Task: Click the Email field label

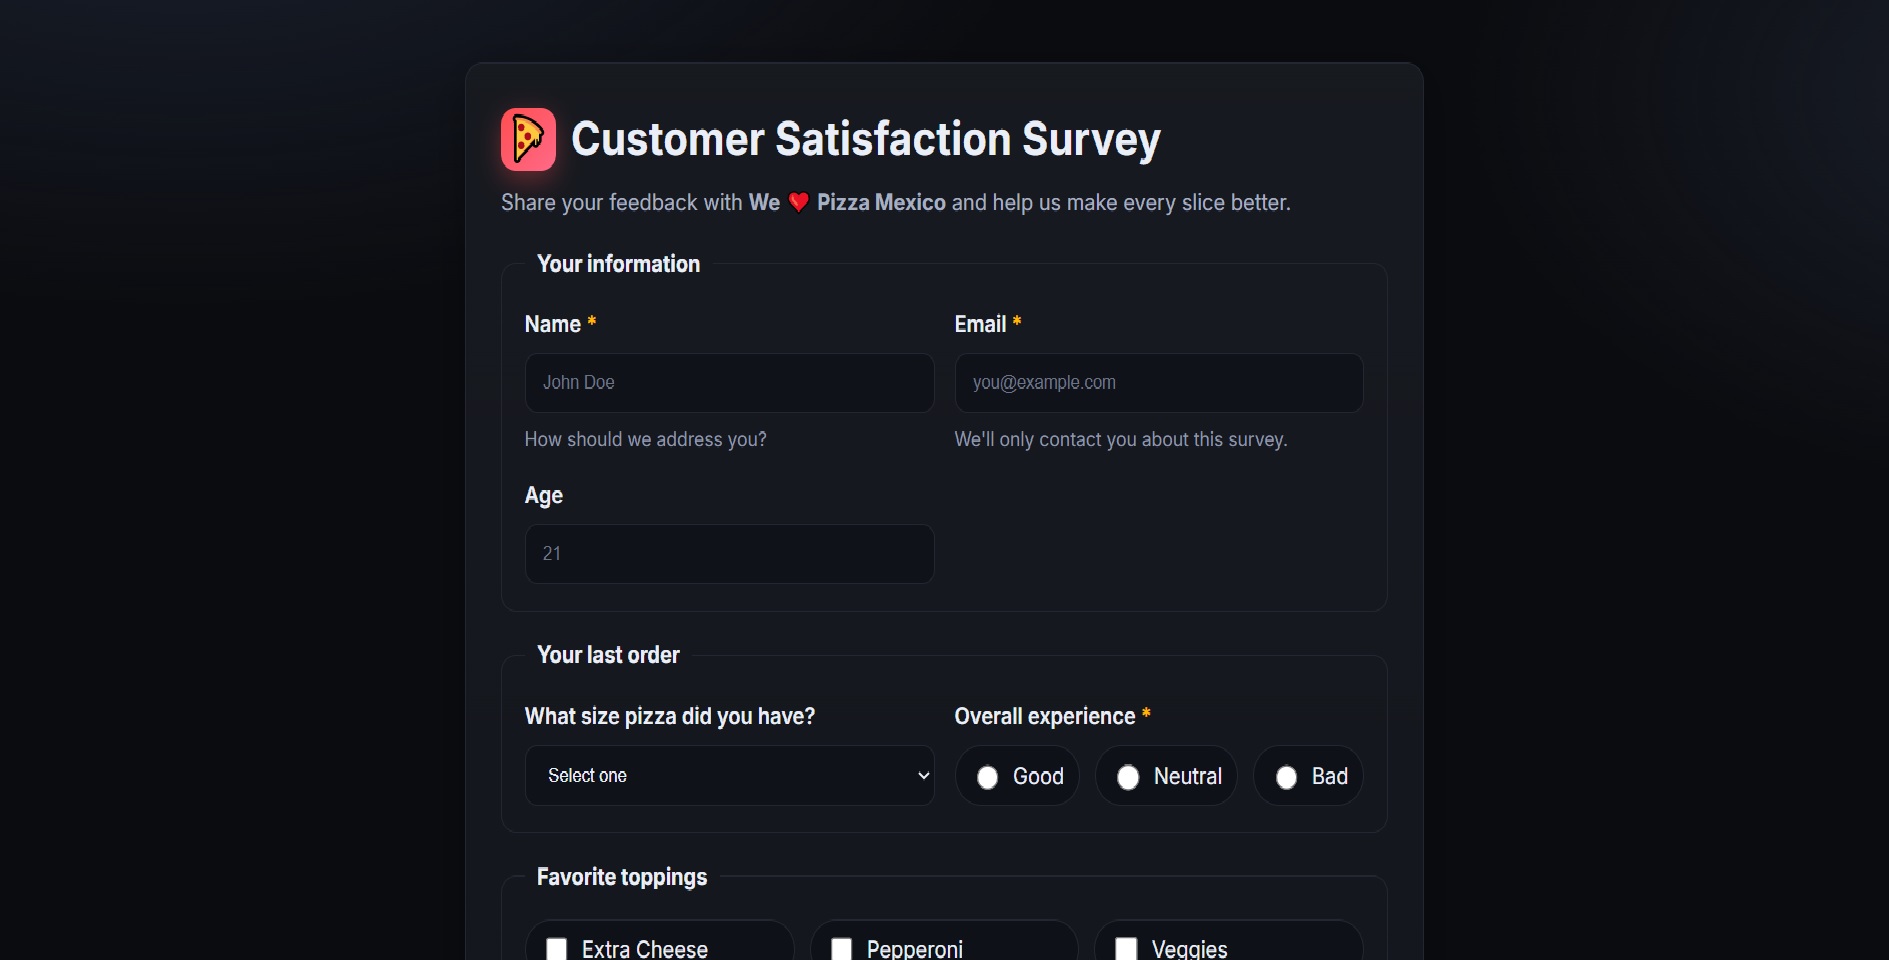Action: tap(980, 324)
